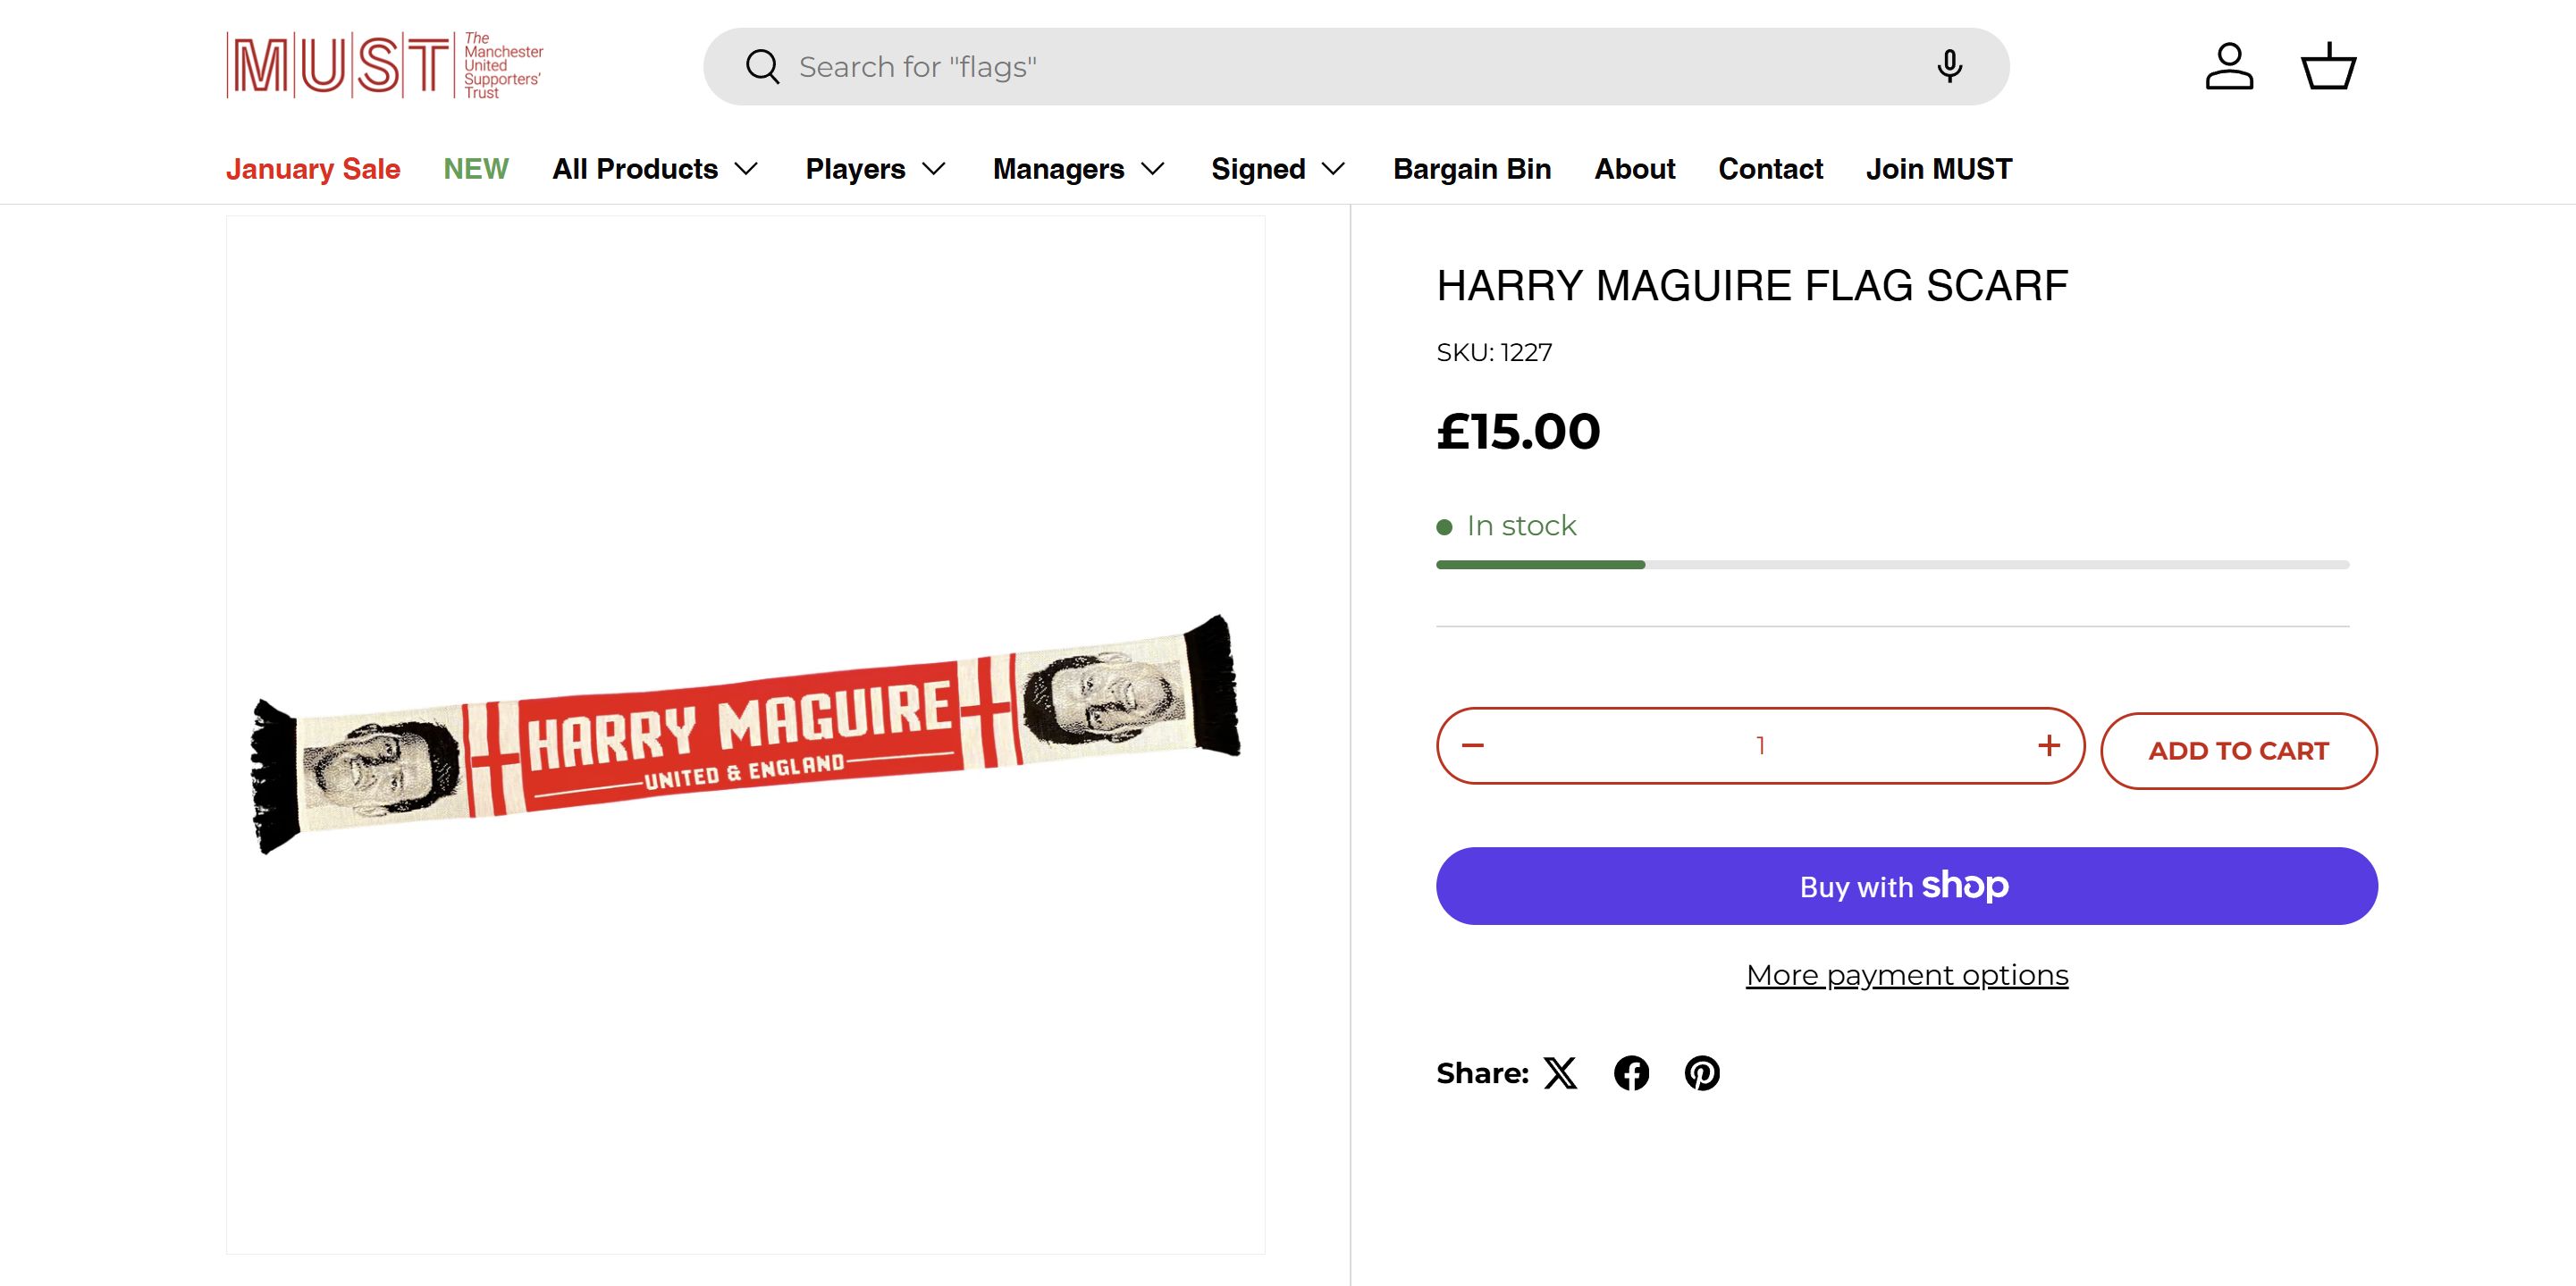2576x1286 pixels.
Task: Buy with Shop pay button
Action: coord(1906,886)
